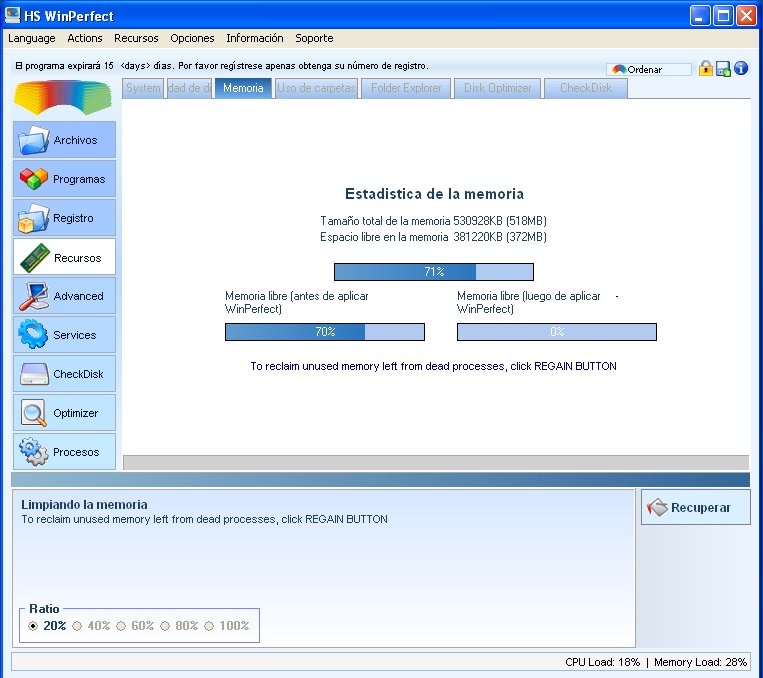Open the Procesos gears section
Image resolution: width=763 pixels, height=678 pixels.
coord(64,452)
